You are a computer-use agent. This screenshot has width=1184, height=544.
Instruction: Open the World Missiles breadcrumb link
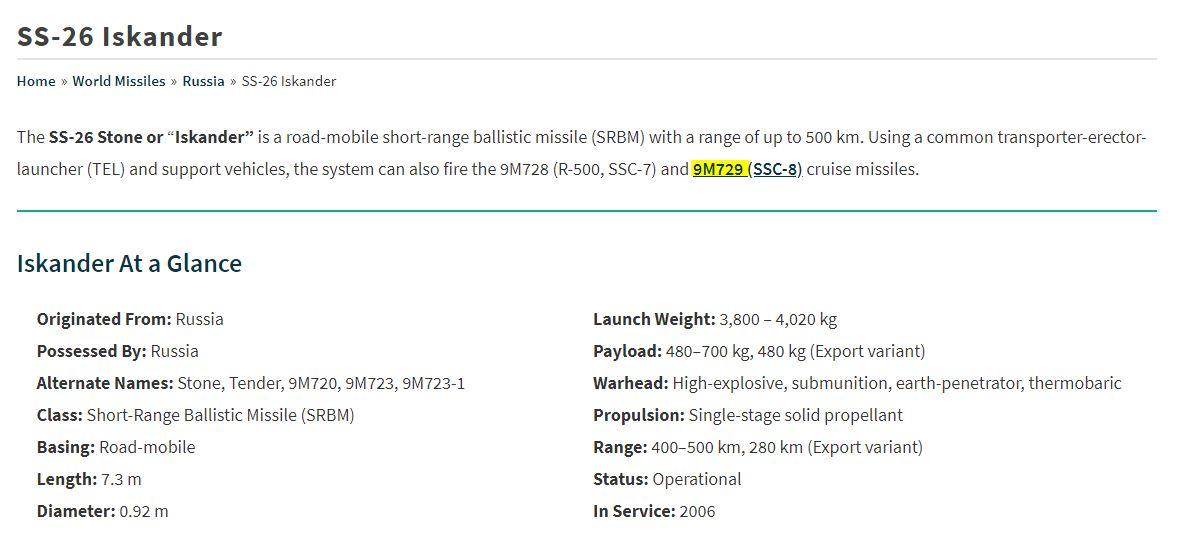pyautogui.click(x=118, y=81)
